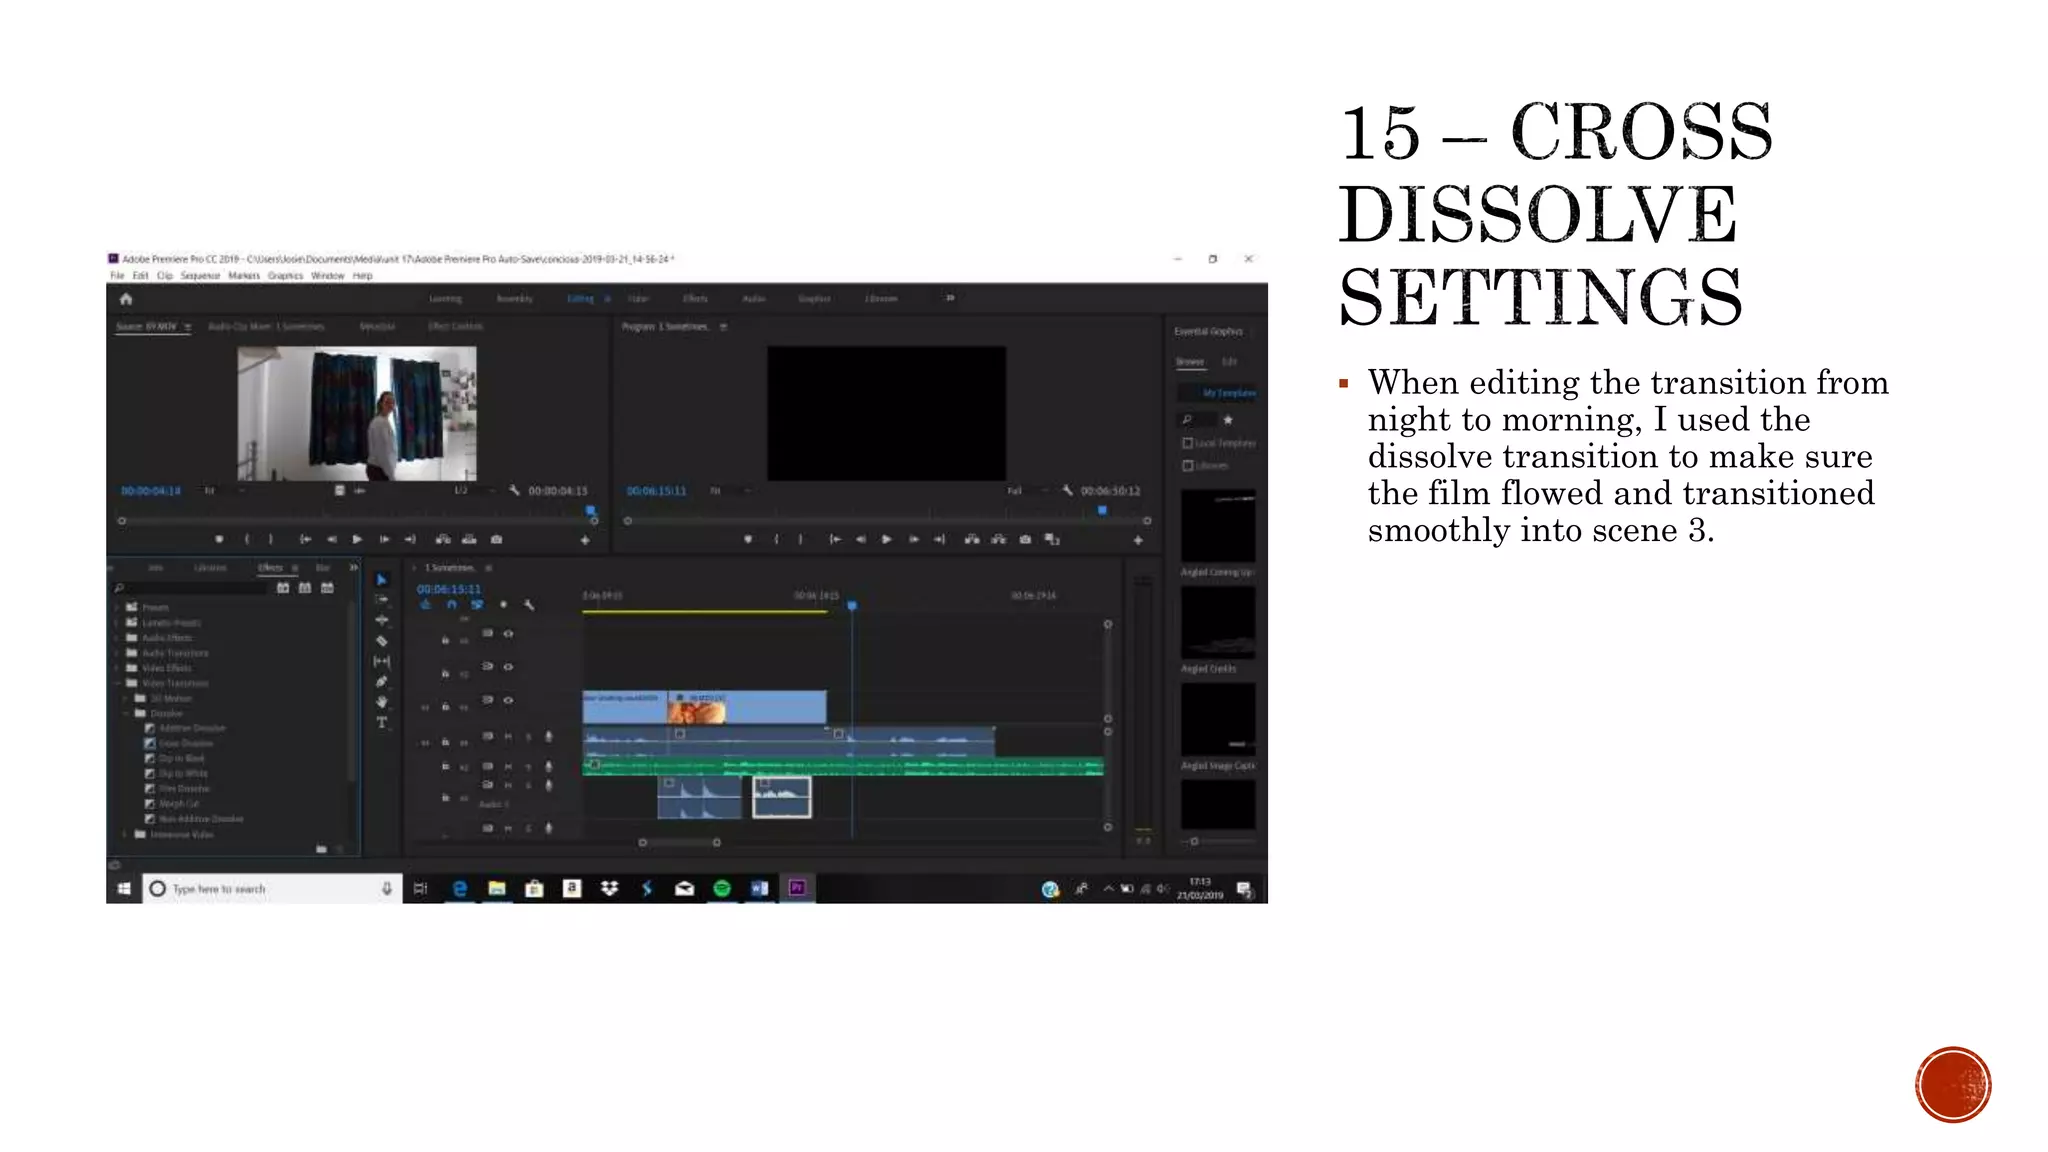The height and width of the screenshot is (1152, 2048).
Task: Collapse the Video Transitions folder
Action: (x=117, y=683)
